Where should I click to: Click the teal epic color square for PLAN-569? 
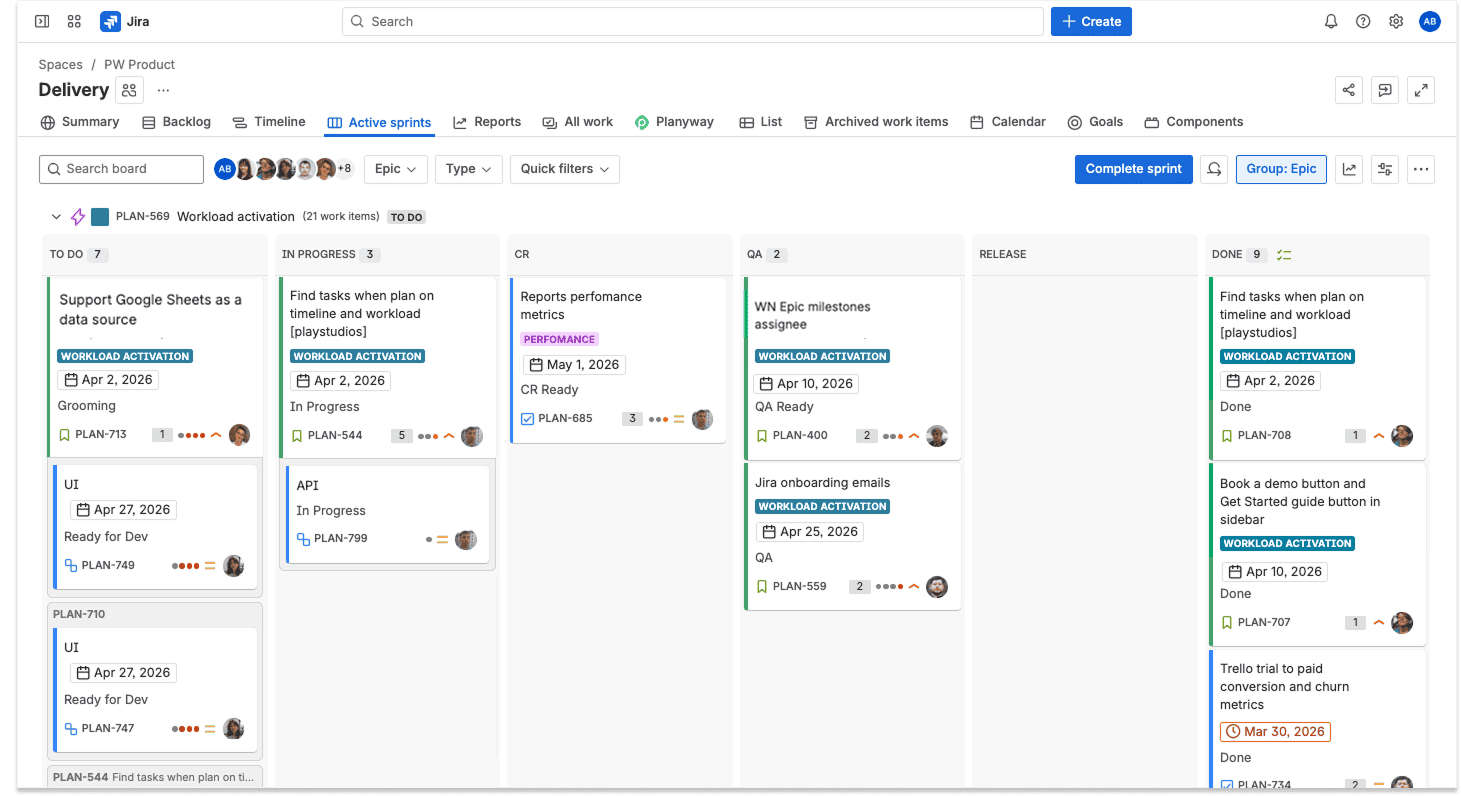click(x=100, y=217)
